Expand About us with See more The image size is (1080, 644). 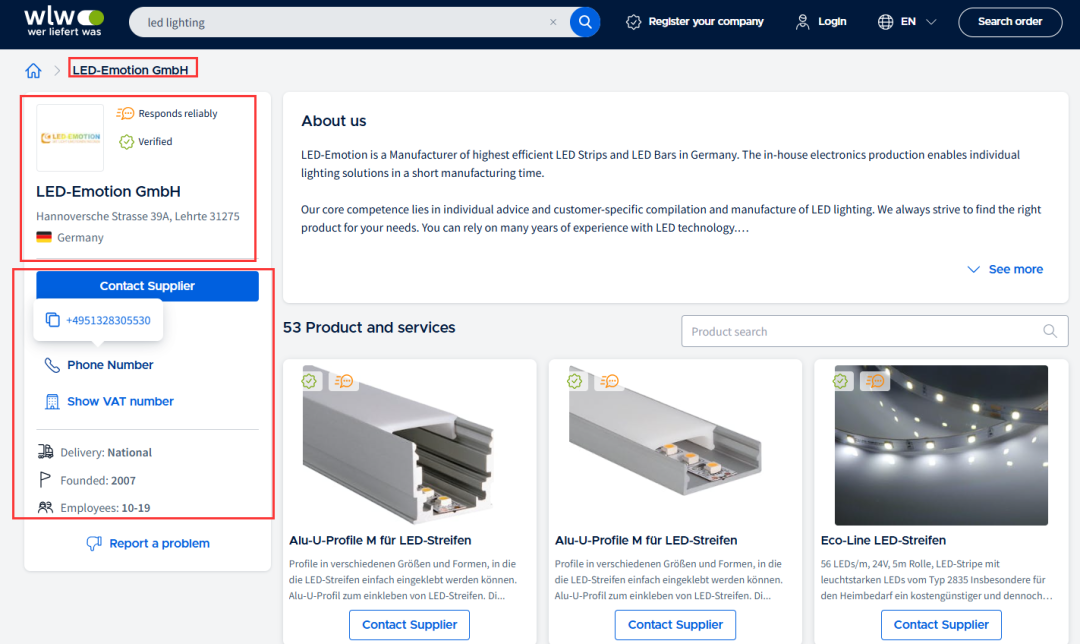point(1005,269)
